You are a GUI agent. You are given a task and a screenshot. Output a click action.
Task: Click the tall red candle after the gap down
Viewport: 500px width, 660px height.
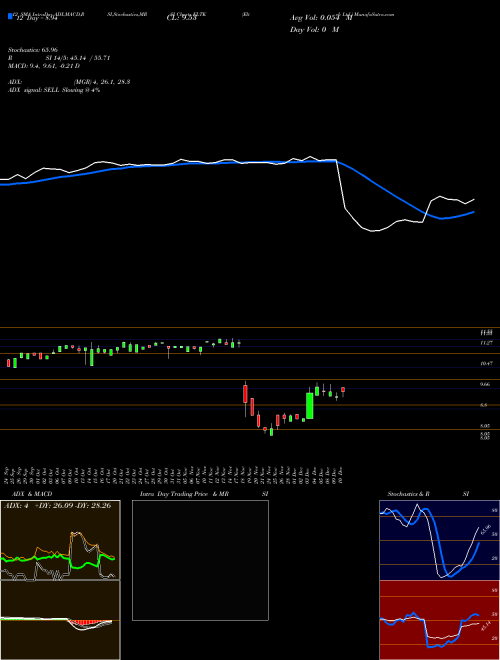[x=245, y=394]
